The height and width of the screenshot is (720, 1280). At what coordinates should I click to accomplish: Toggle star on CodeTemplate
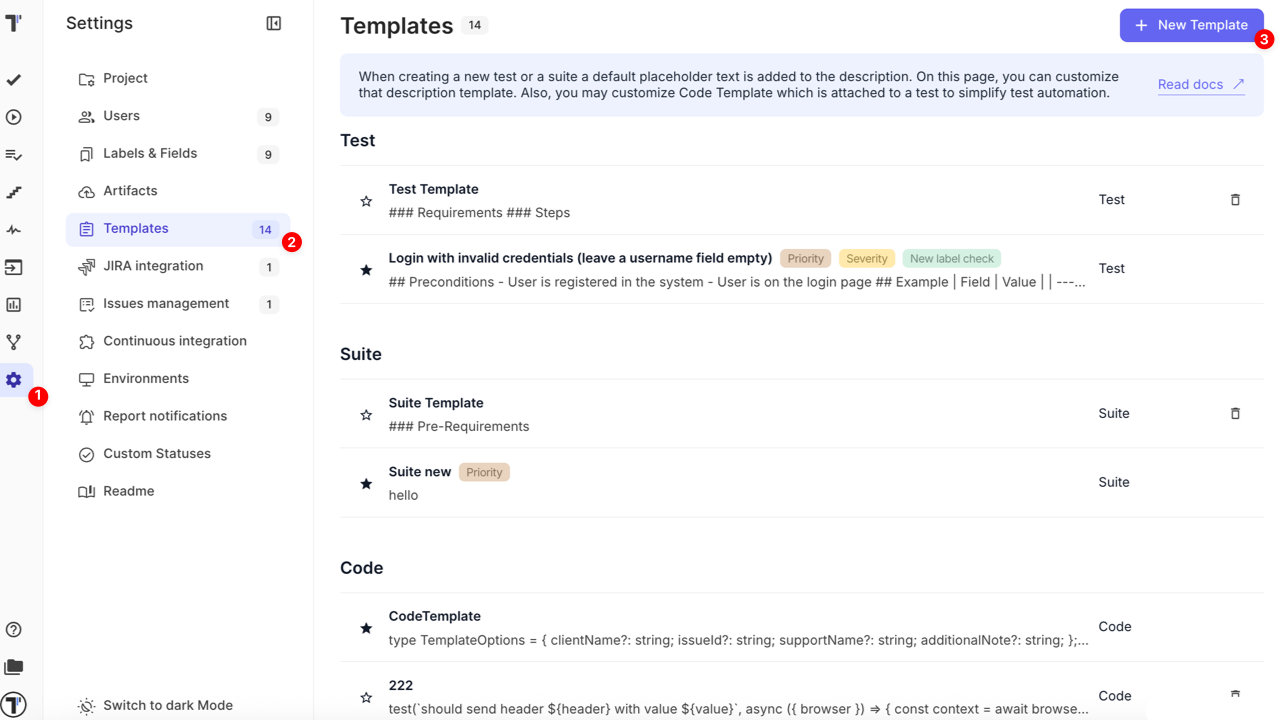(366, 628)
